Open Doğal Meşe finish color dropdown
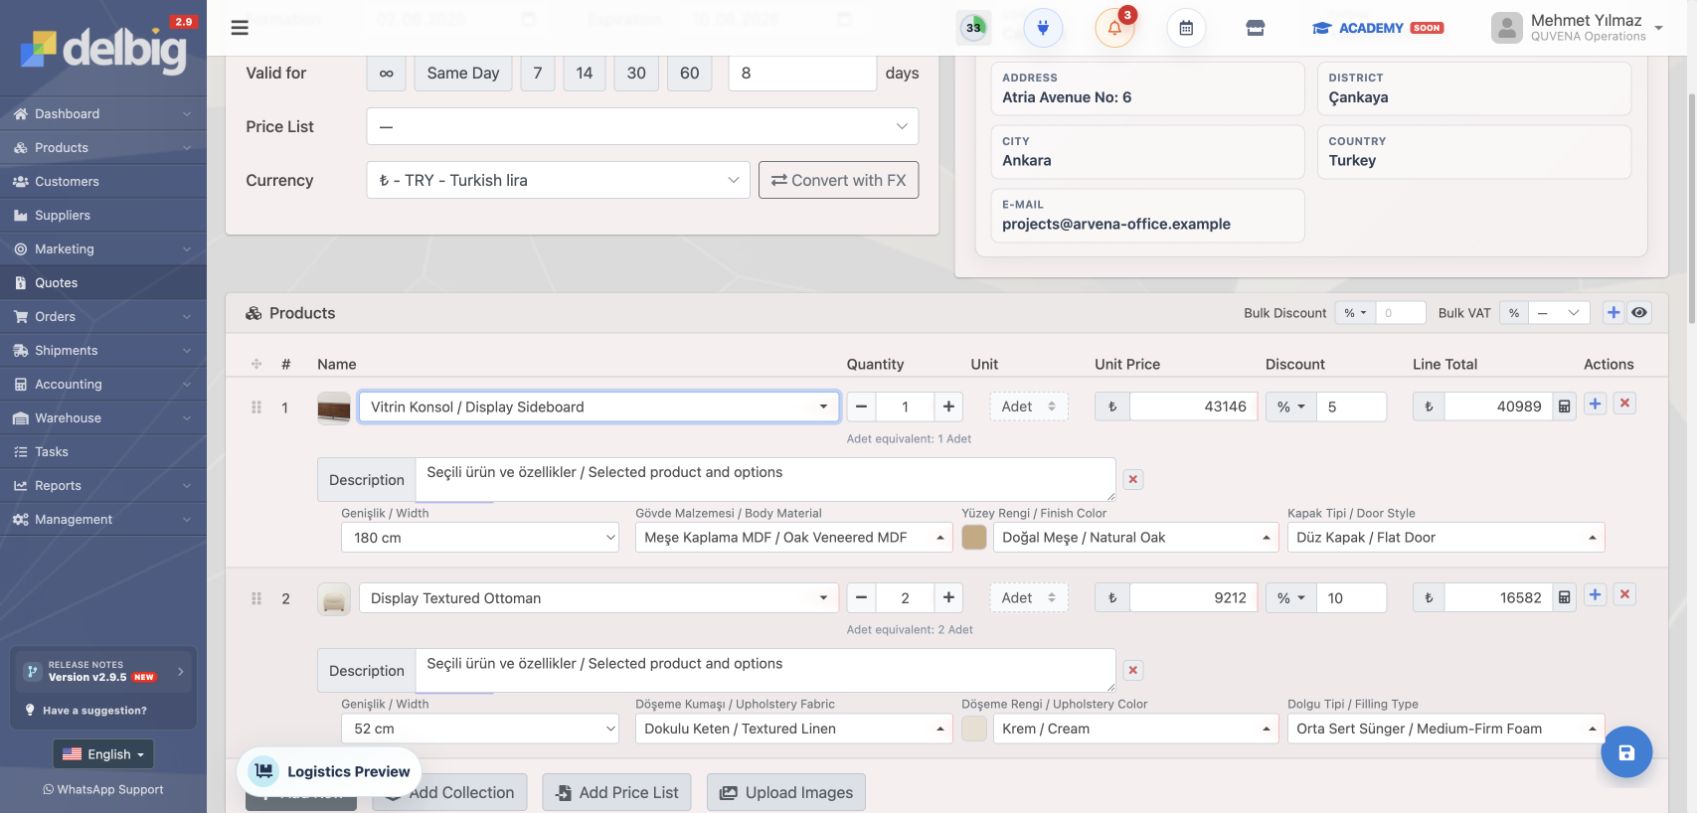Viewport: 1697px width, 813px height. coord(1135,537)
